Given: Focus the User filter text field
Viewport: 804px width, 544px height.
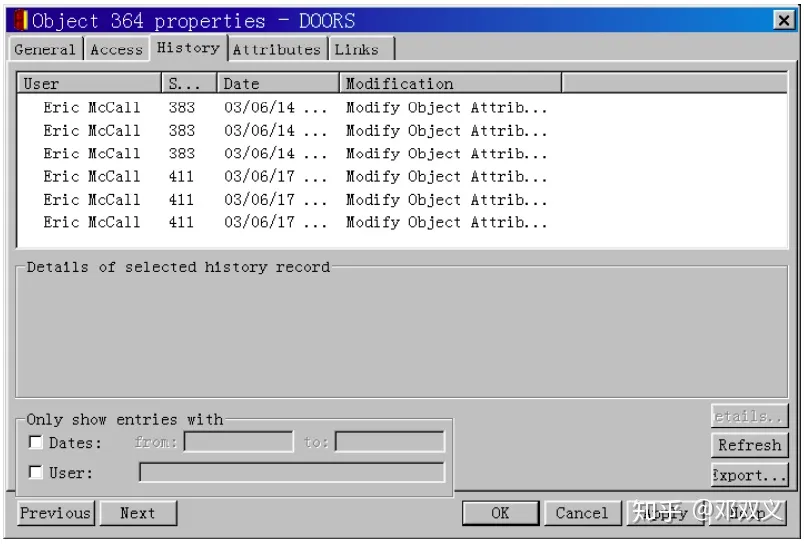Looking at the screenshot, I should tap(291, 472).
